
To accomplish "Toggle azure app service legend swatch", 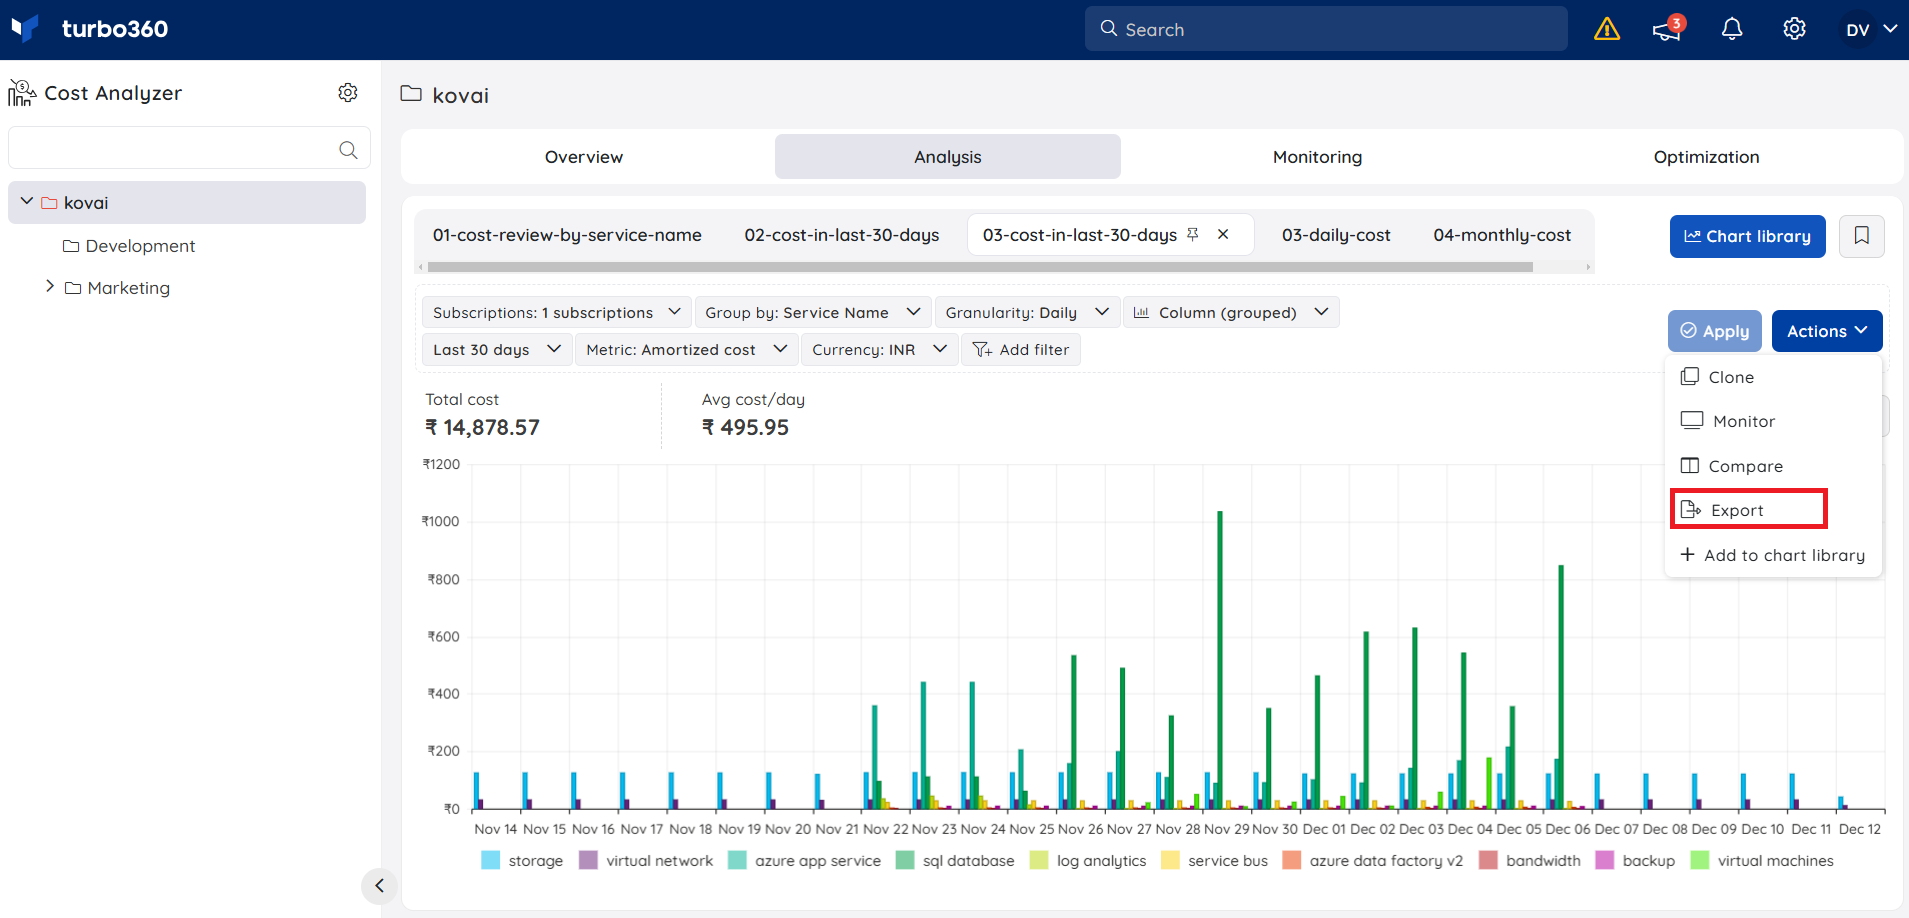I will pos(737,860).
